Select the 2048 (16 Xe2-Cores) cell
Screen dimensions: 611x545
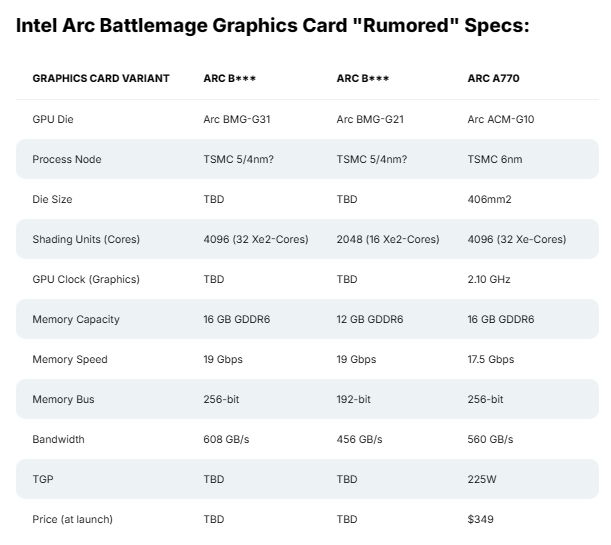(x=388, y=240)
